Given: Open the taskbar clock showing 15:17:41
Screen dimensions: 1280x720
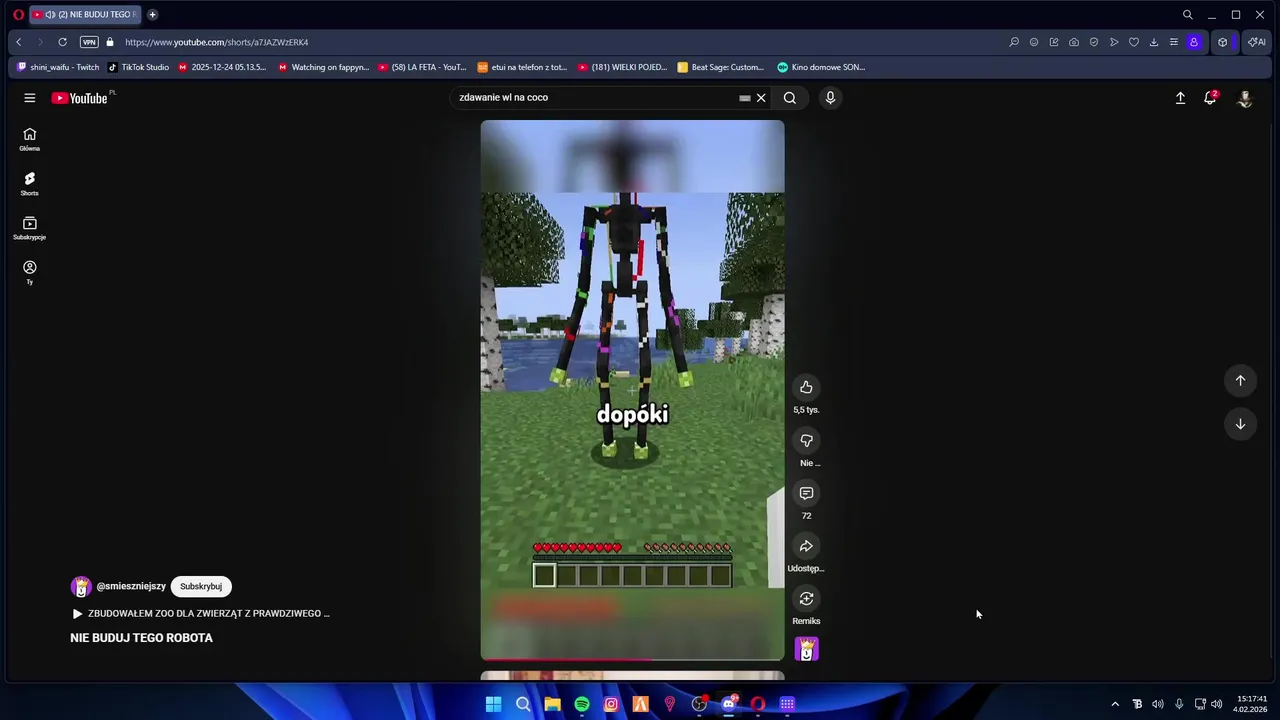Looking at the screenshot, I should coord(1251,704).
